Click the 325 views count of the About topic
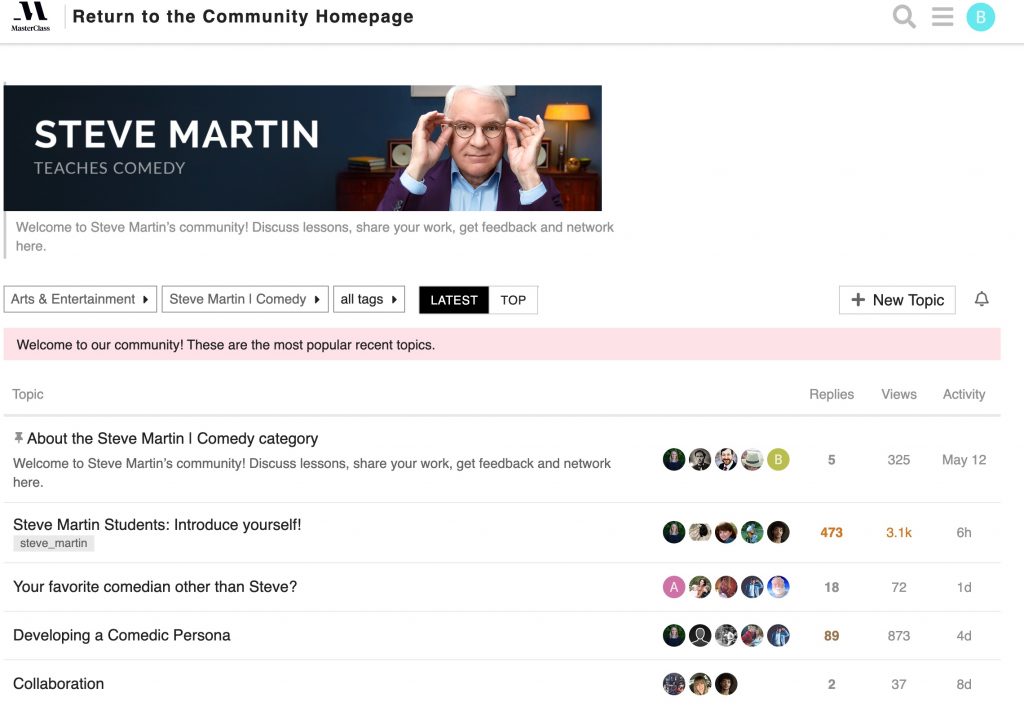 point(899,460)
